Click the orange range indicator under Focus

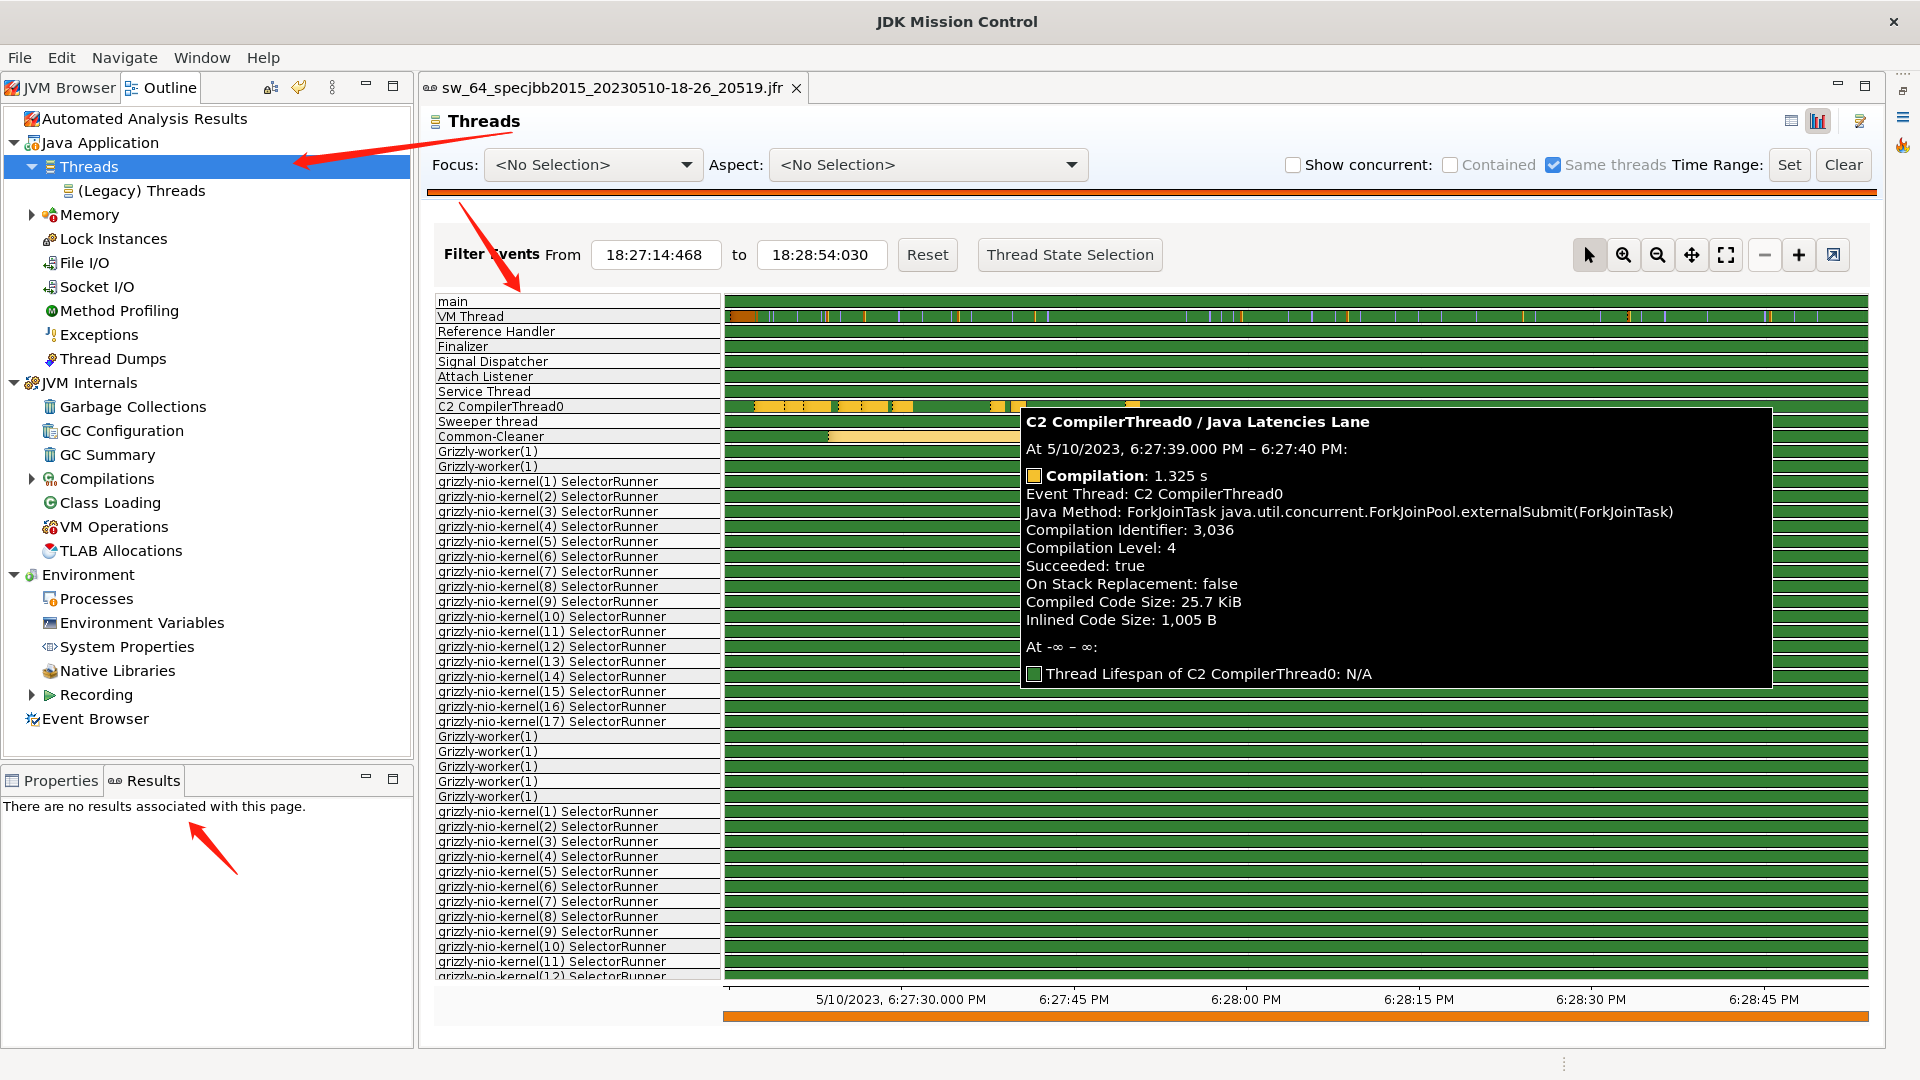(1151, 192)
